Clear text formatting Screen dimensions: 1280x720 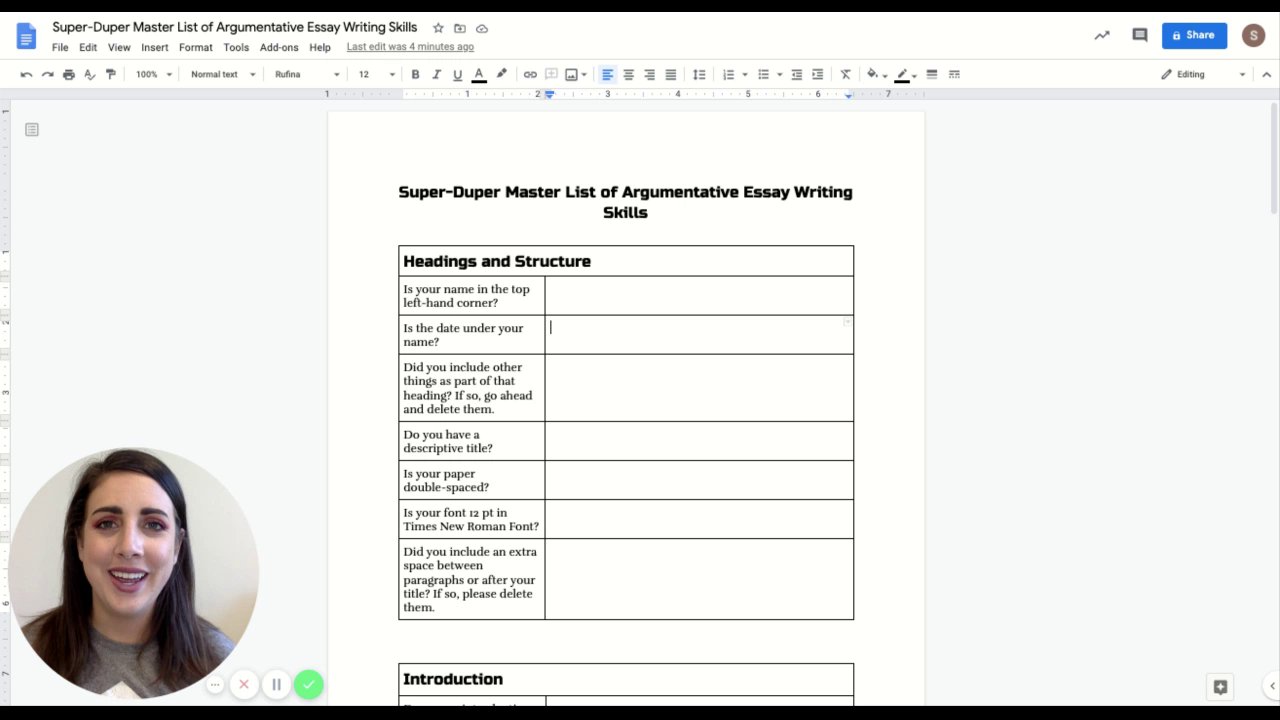(x=845, y=75)
